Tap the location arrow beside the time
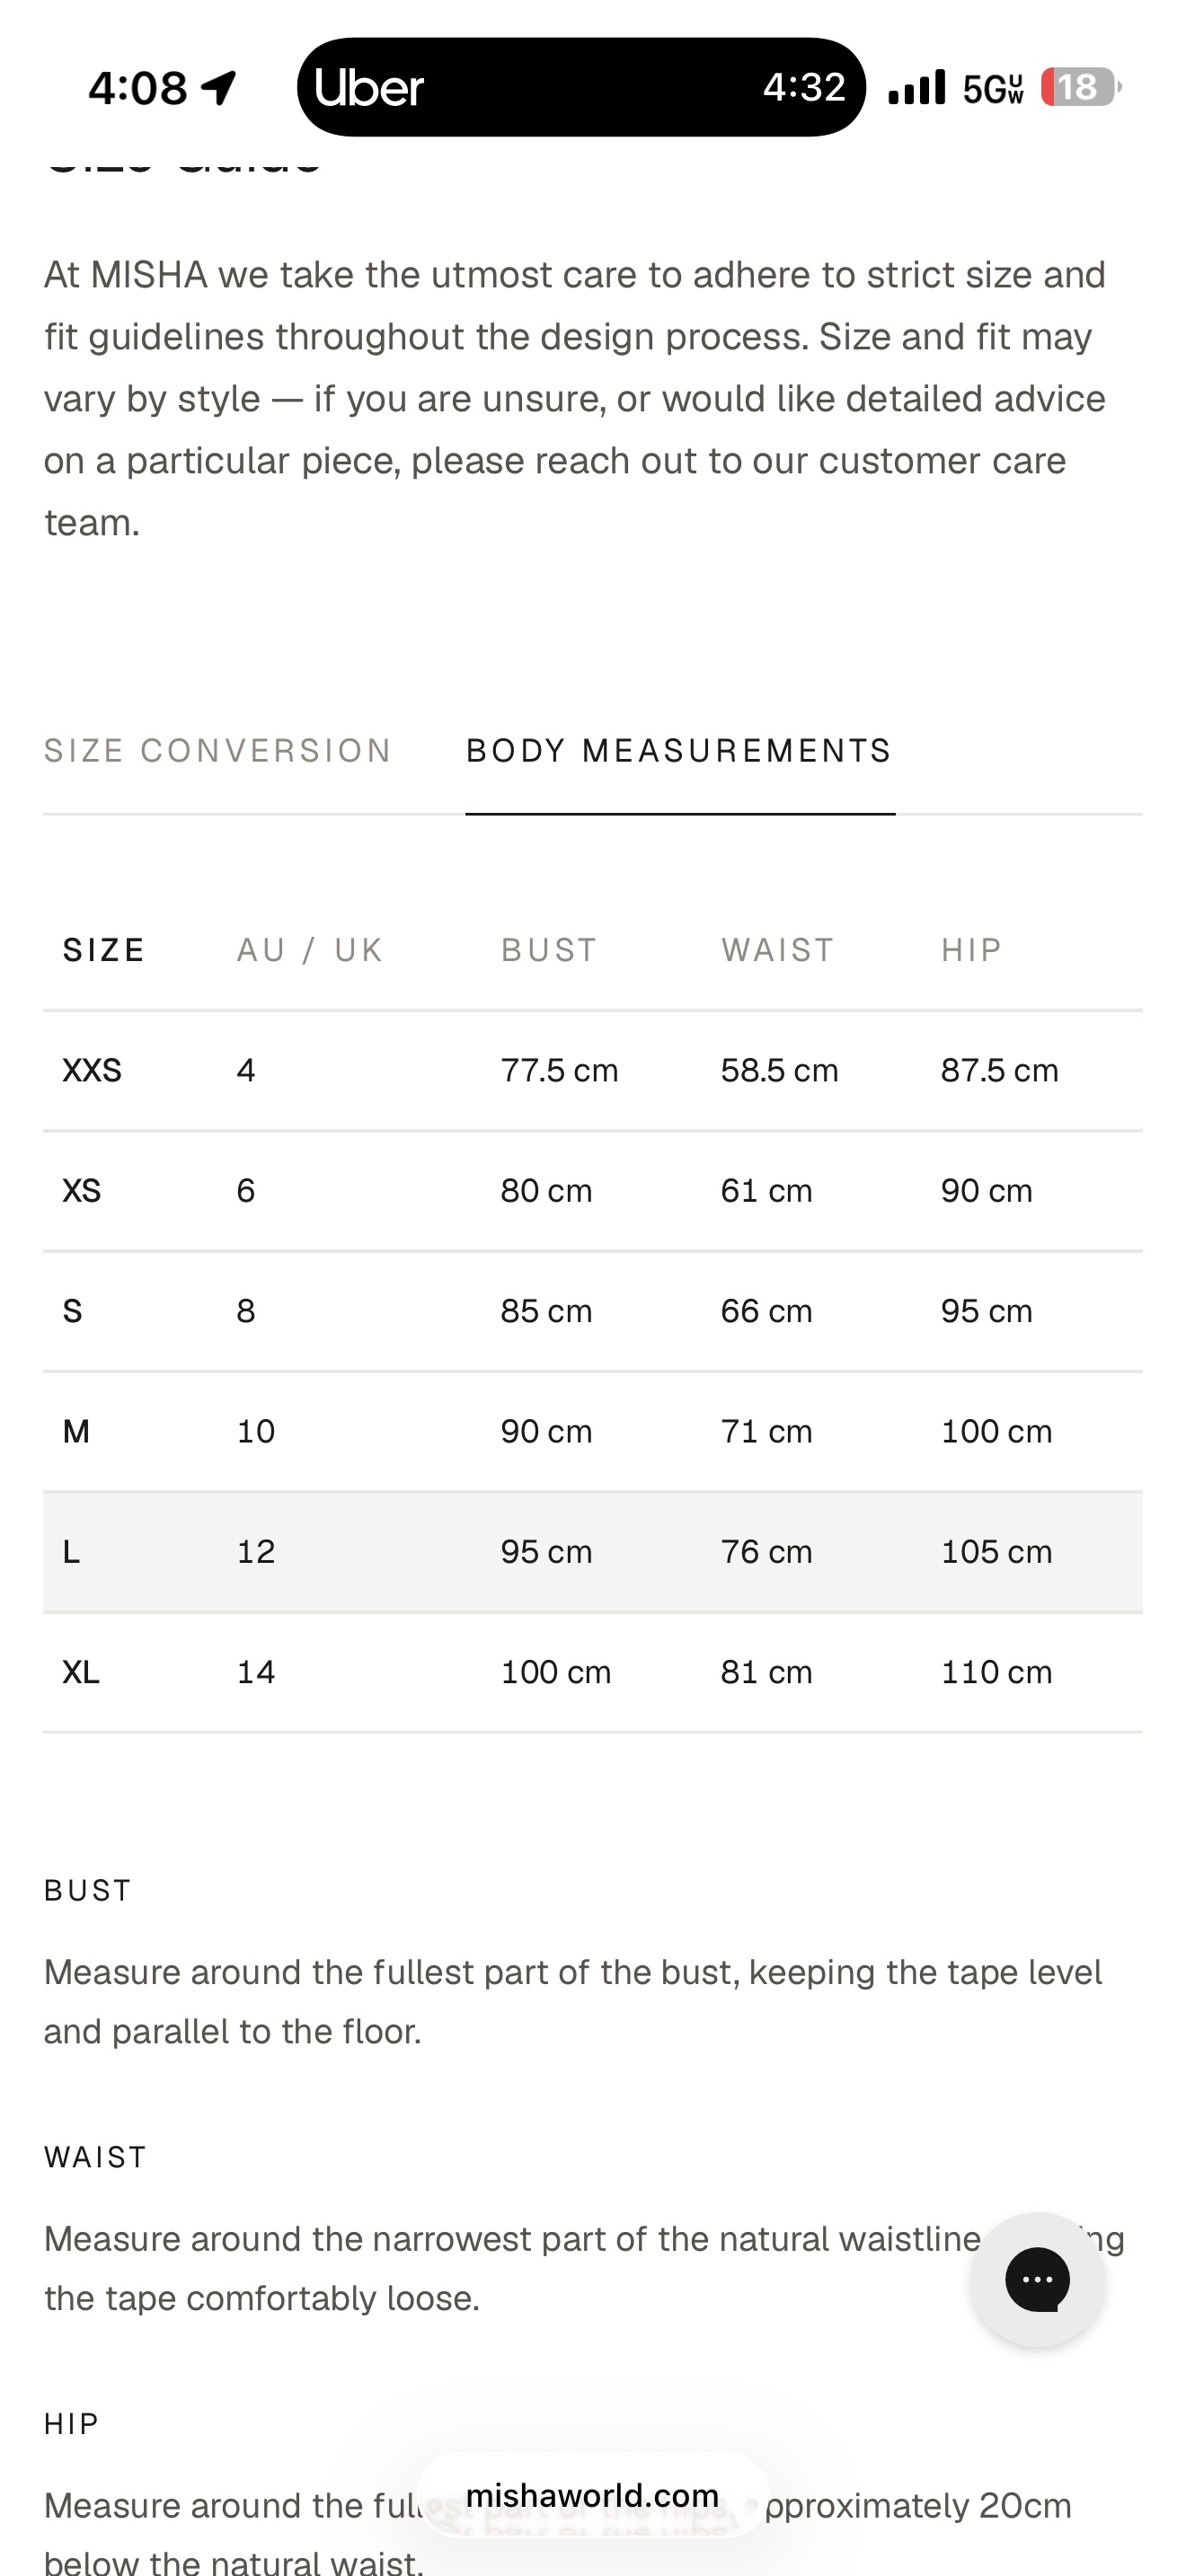This screenshot has height=2576, width=1186. coord(218,88)
